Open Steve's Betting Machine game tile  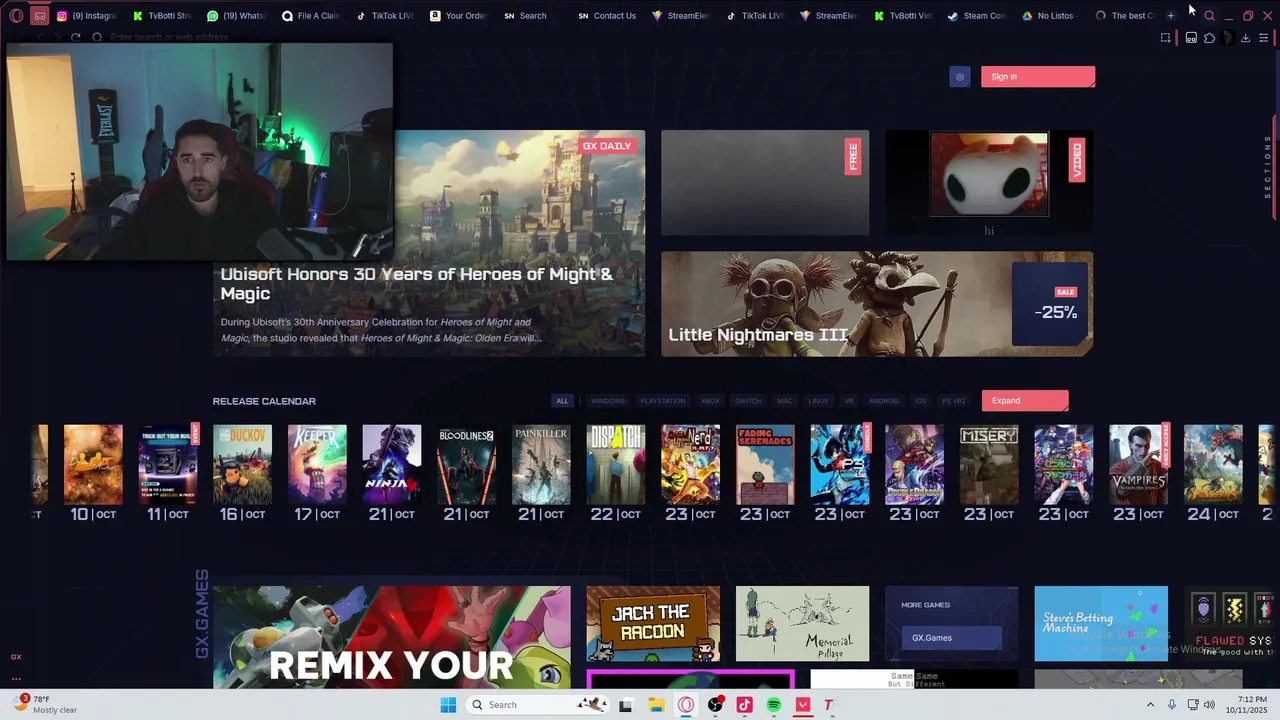pos(1101,624)
